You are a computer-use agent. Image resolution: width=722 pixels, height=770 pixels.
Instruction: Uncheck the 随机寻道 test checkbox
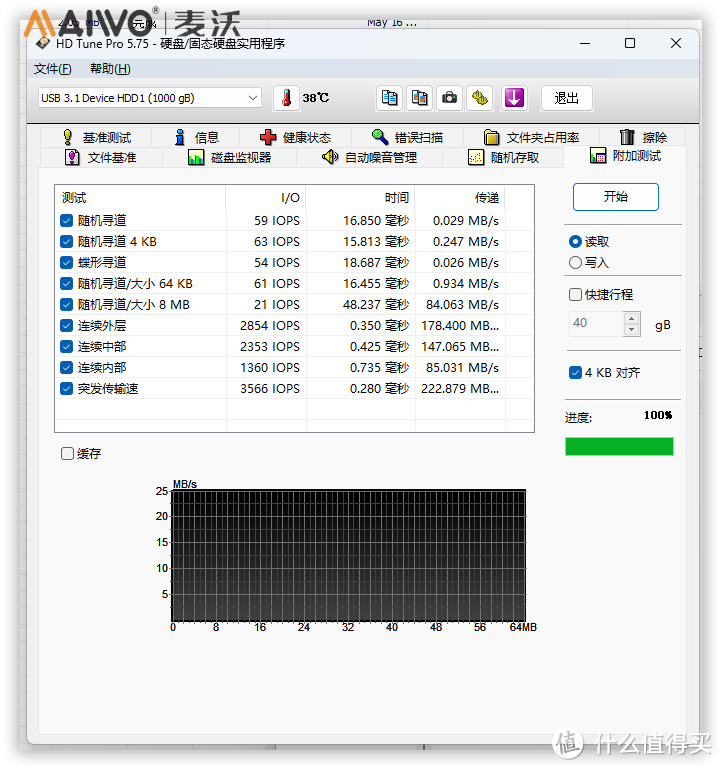(x=67, y=220)
